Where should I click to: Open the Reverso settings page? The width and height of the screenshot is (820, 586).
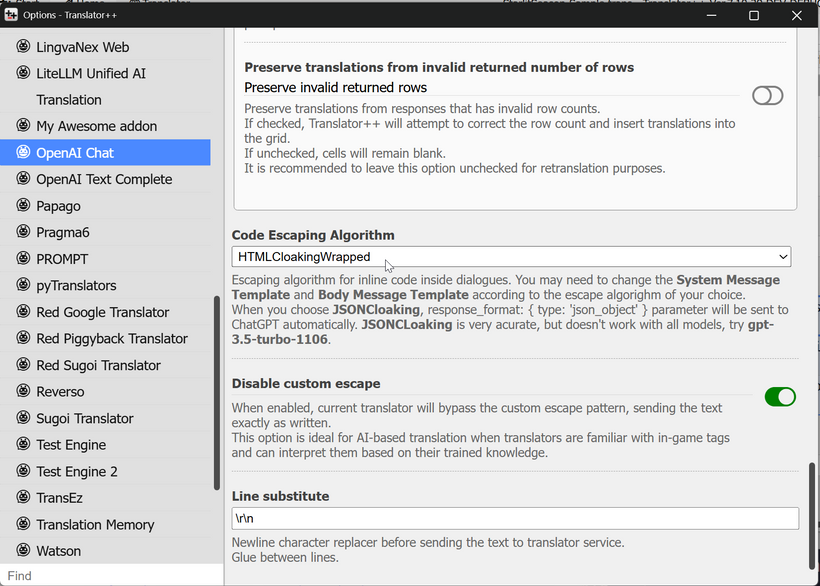[x=60, y=392]
